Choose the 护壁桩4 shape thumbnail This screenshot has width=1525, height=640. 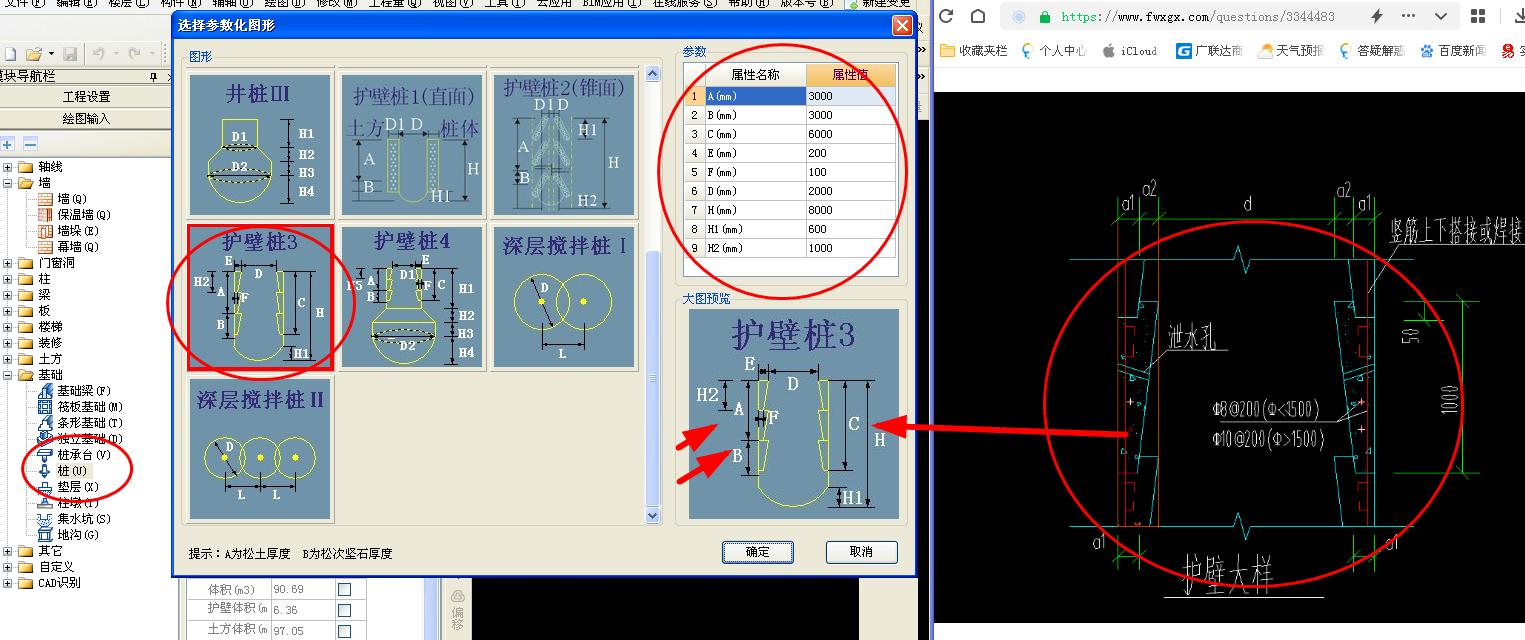(412, 297)
